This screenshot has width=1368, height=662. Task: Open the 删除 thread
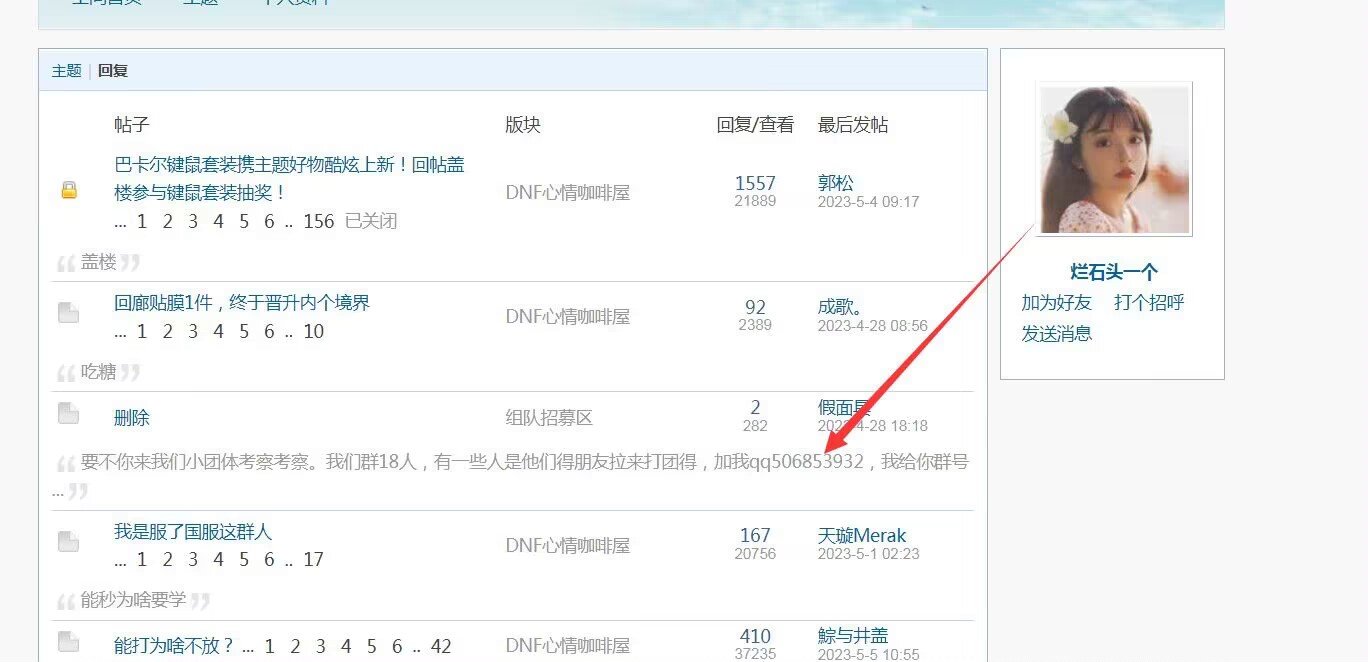[132, 418]
